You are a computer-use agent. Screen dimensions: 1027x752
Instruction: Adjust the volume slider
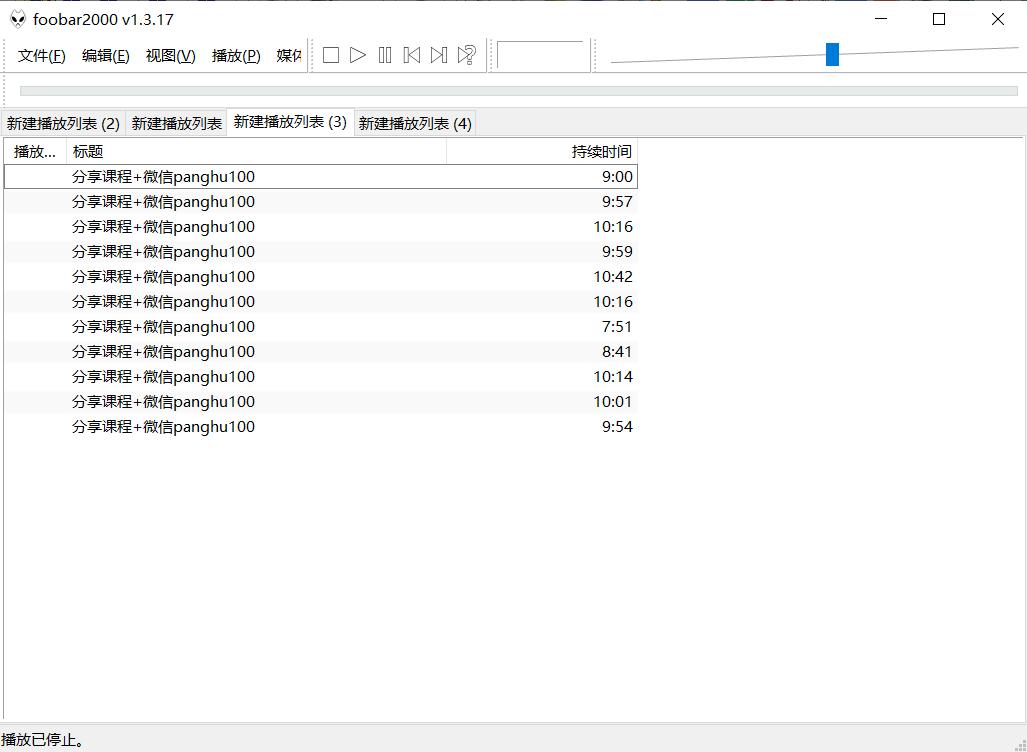pos(832,54)
